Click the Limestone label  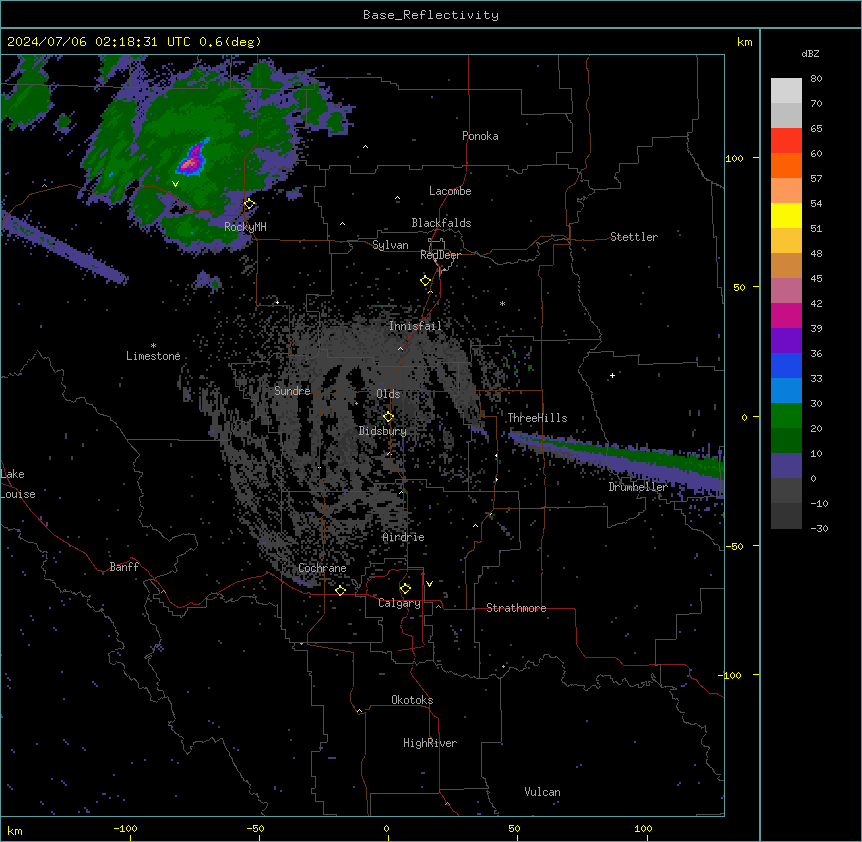(153, 356)
